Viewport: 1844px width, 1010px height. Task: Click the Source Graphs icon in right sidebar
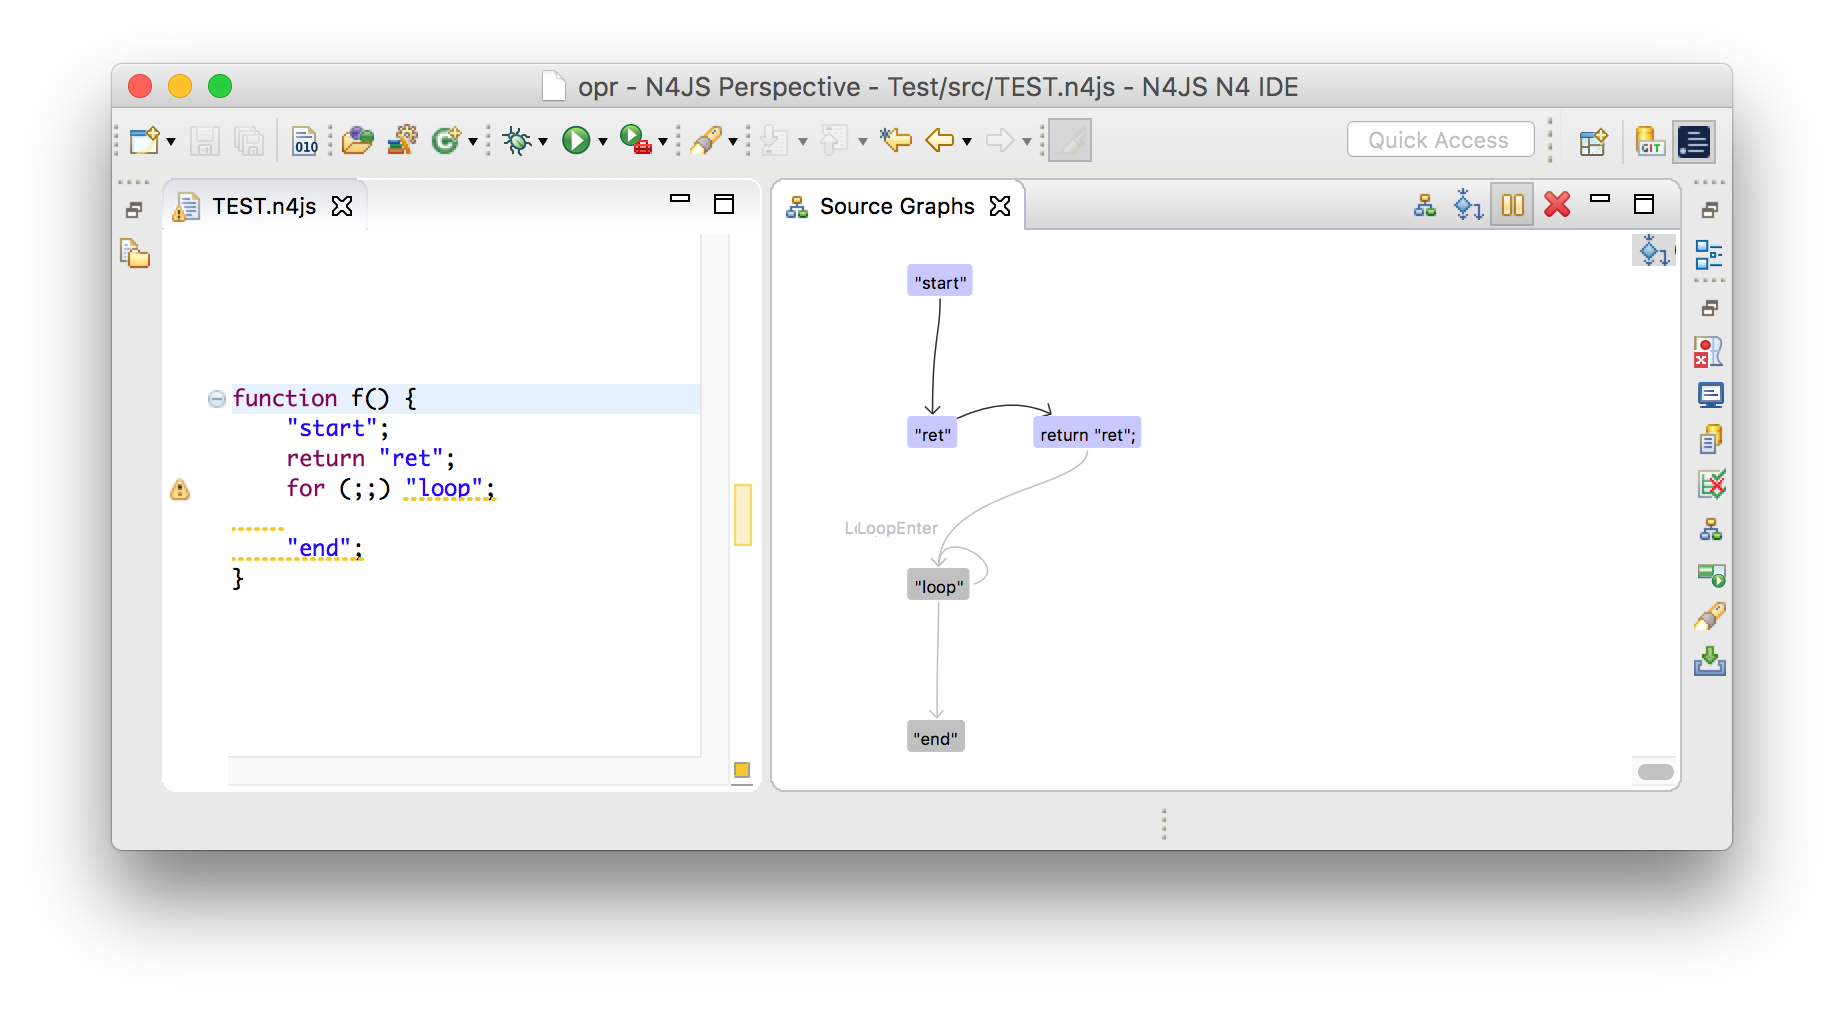[1710, 530]
